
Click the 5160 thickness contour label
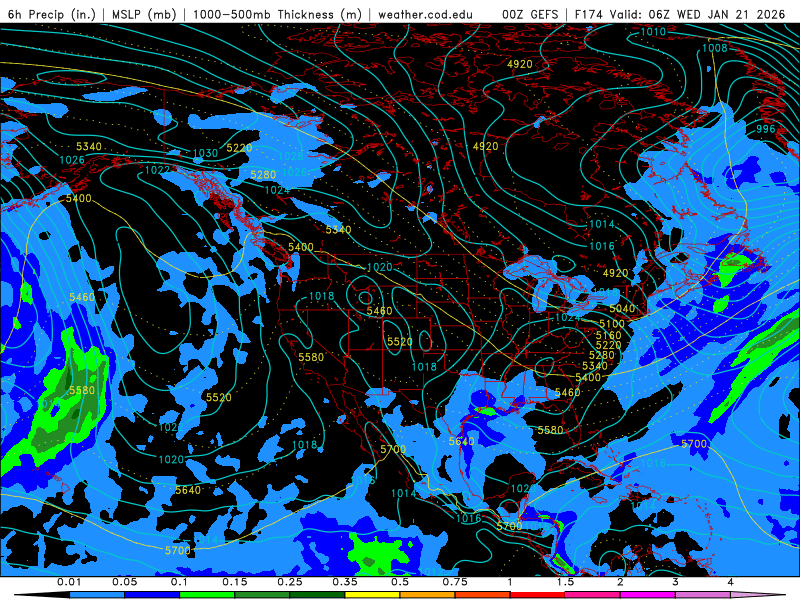point(609,335)
